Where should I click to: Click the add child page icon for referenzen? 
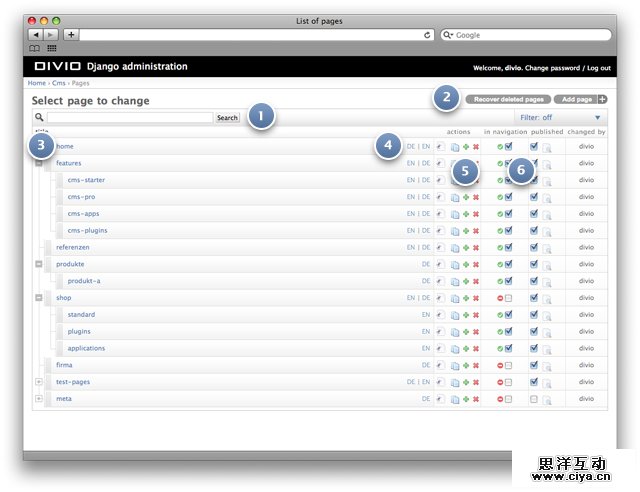coord(466,248)
